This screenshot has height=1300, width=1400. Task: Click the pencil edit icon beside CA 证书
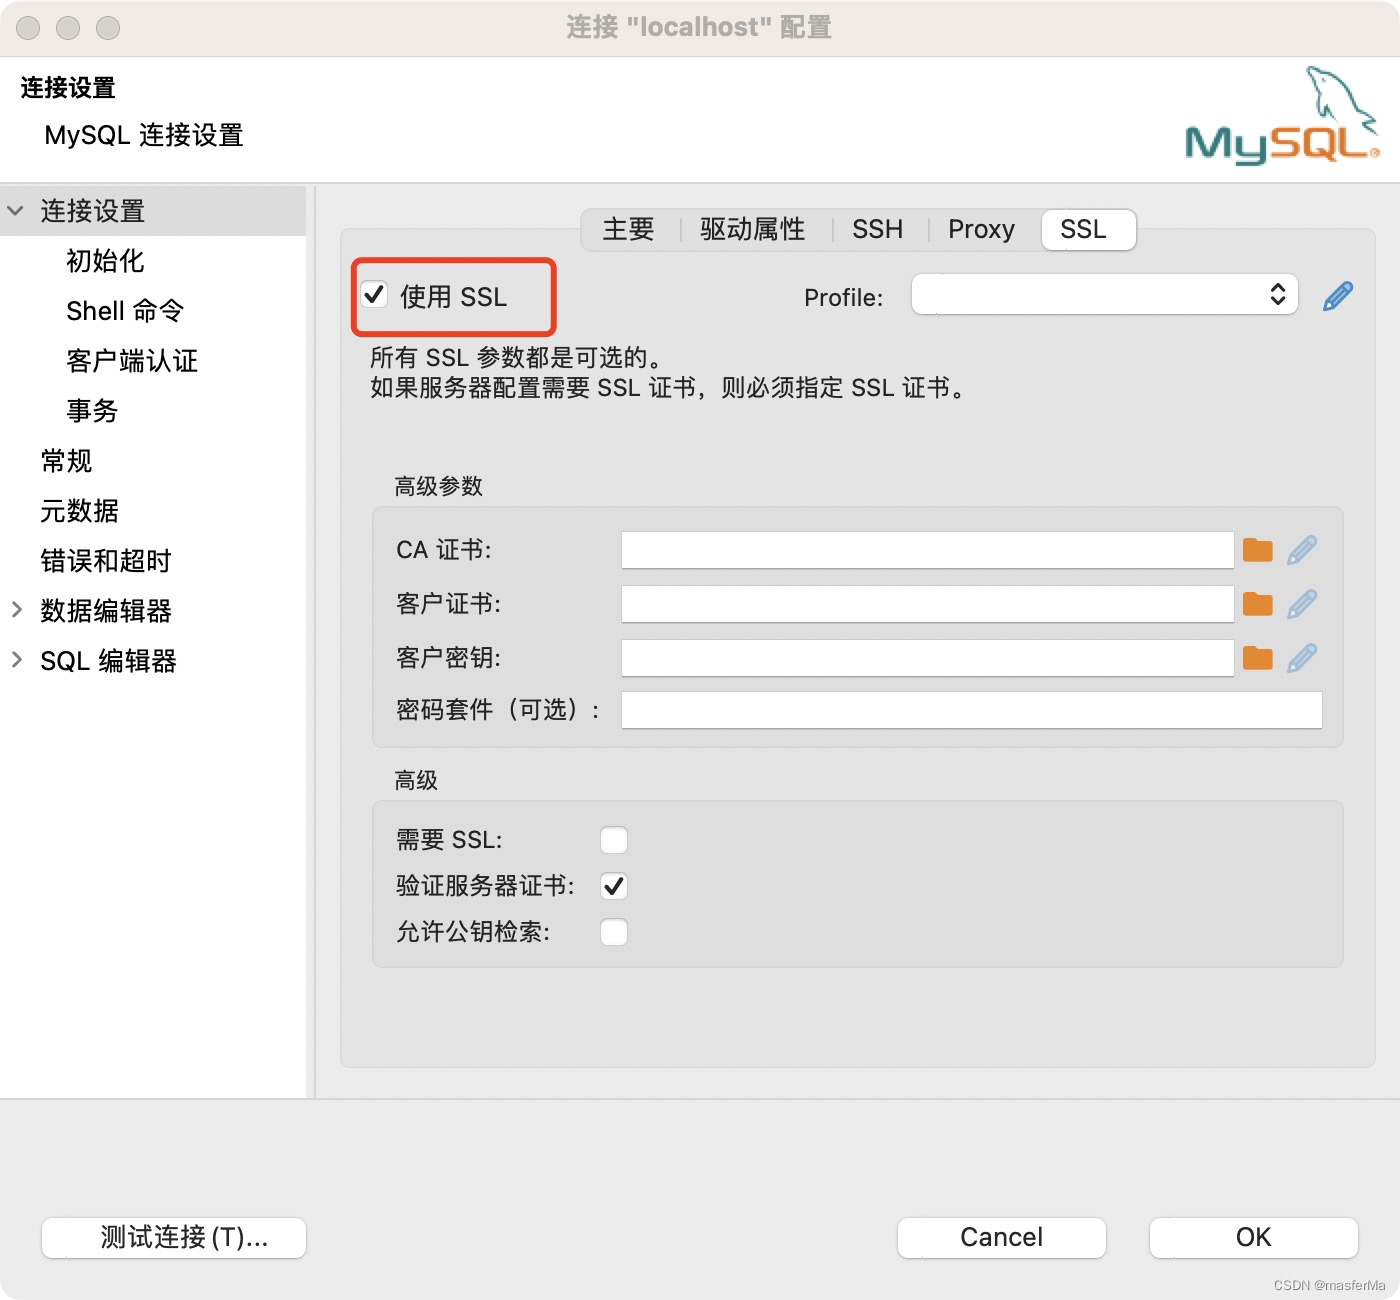coord(1302,549)
